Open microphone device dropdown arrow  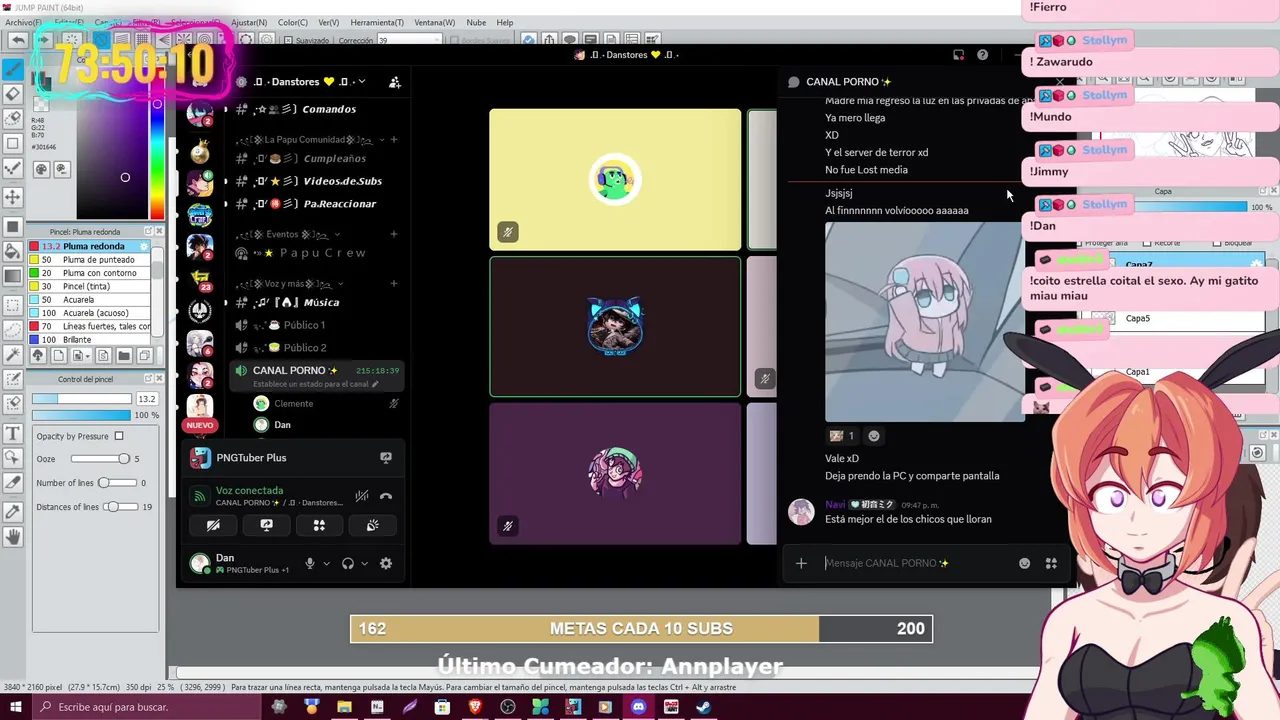click(x=326, y=563)
